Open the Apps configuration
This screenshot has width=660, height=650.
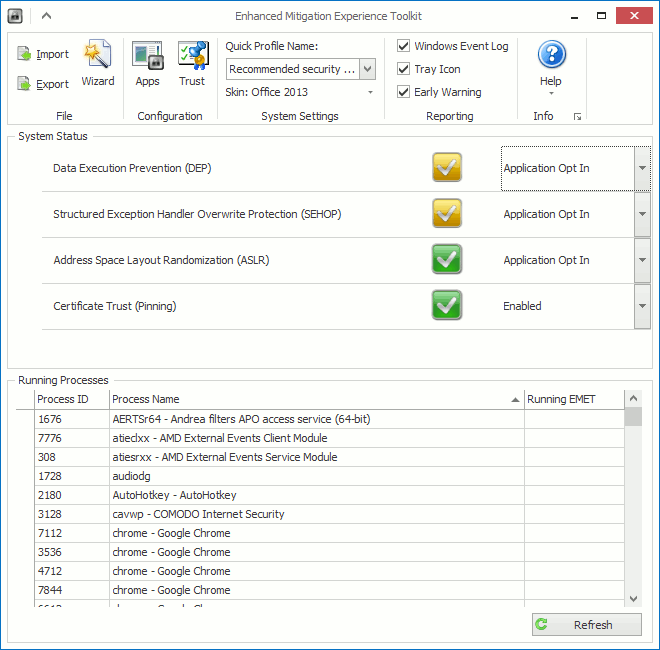147,63
